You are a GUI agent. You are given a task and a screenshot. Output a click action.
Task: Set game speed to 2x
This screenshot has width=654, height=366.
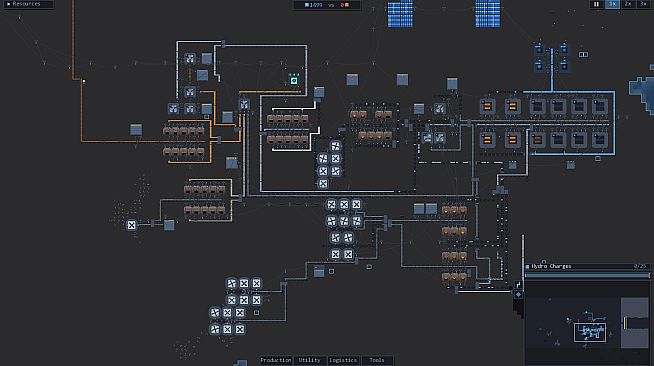tap(628, 4)
